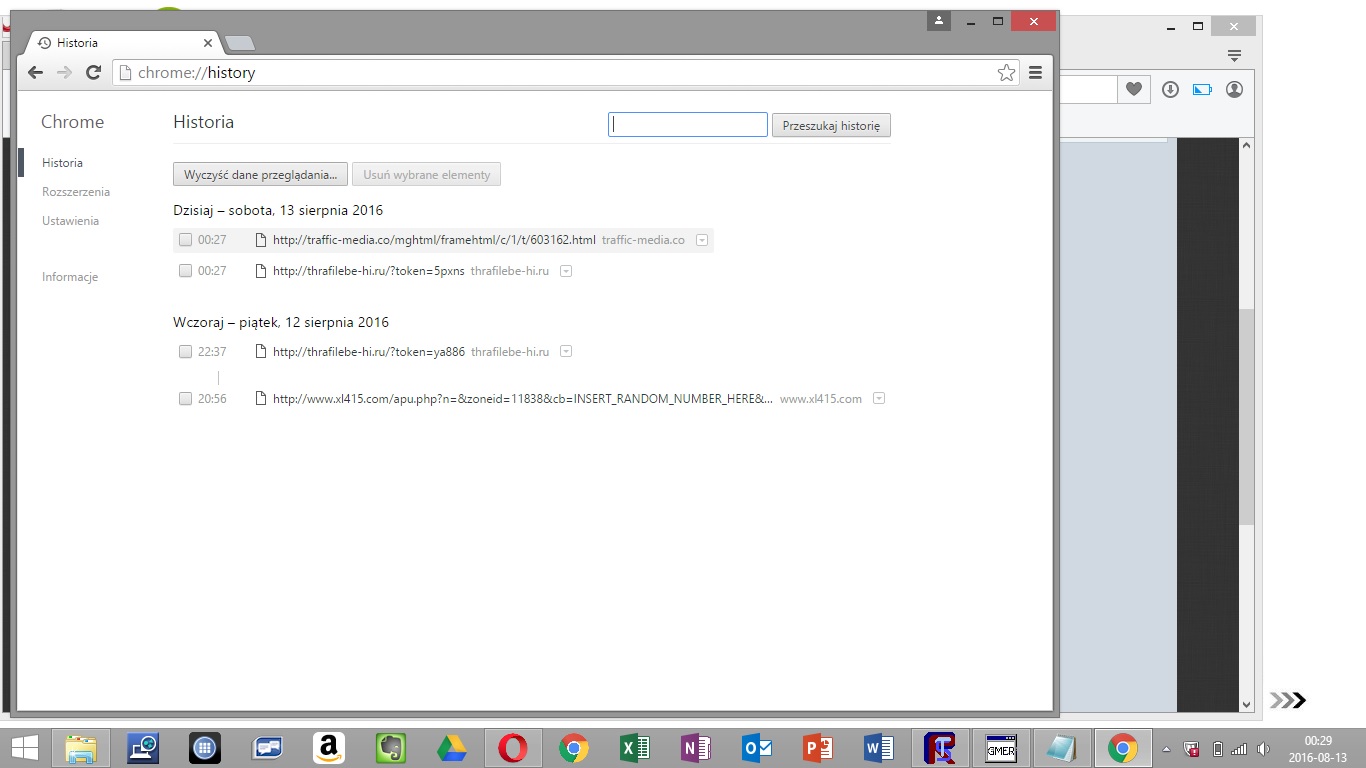Click page icon of the 20:56 entry
Viewport: 1366px width, 768px height.
coord(261,399)
